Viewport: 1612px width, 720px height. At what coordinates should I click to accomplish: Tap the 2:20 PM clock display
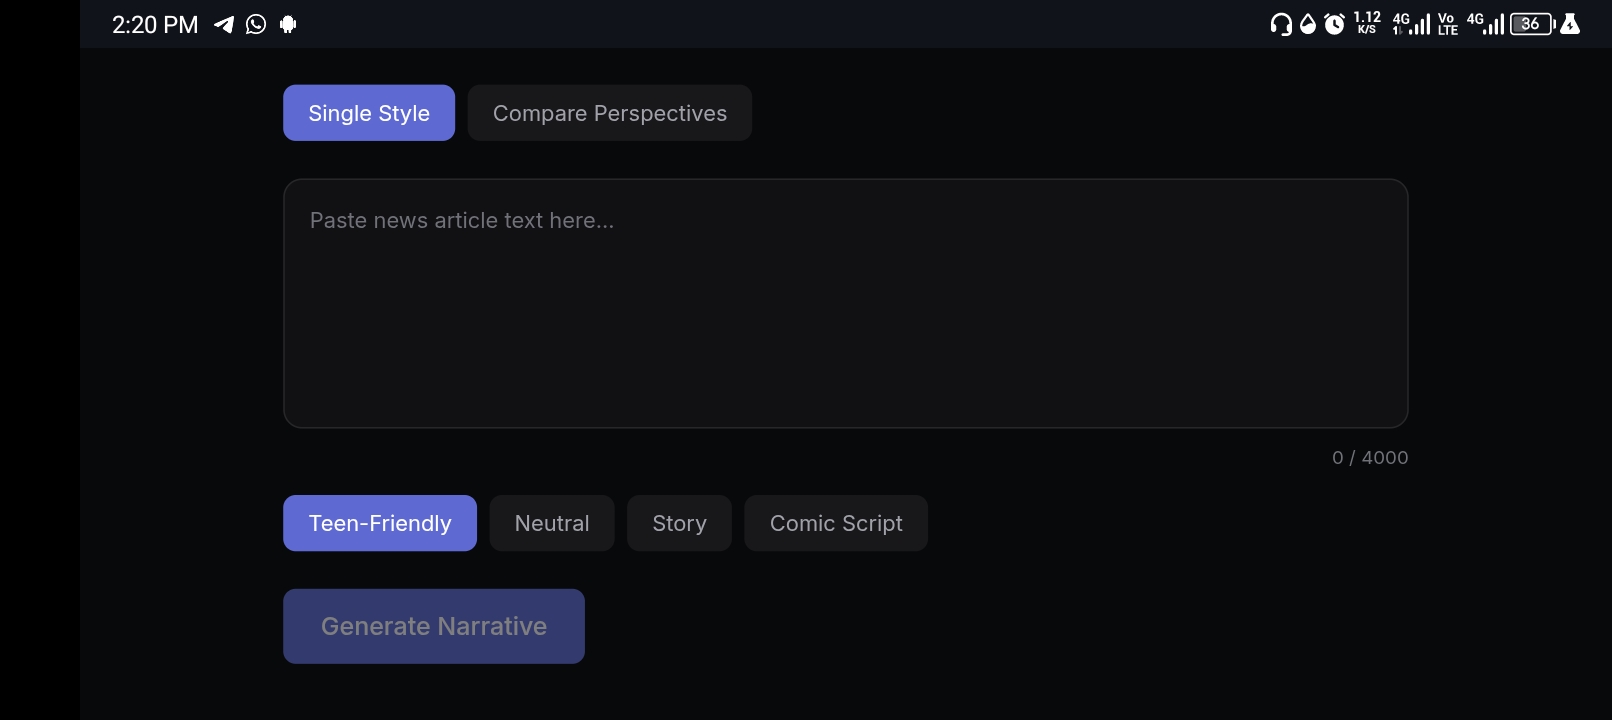(155, 25)
